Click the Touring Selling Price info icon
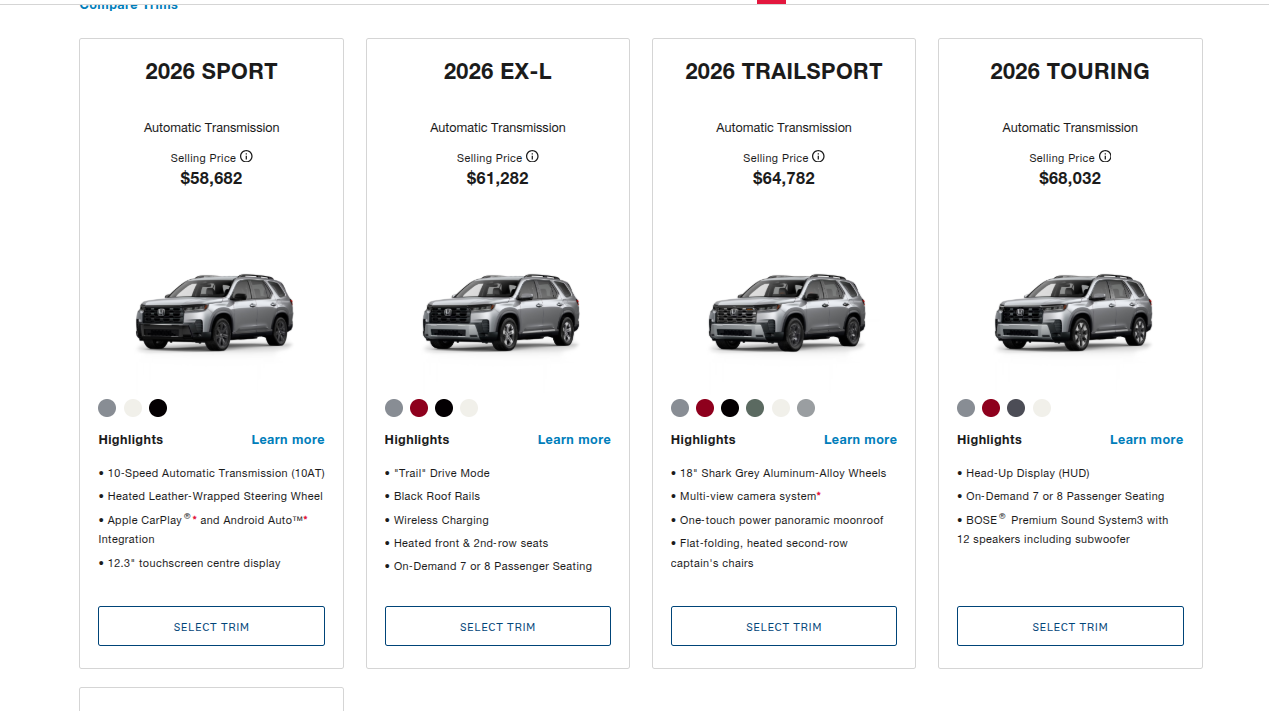 (x=1105, y=157)
